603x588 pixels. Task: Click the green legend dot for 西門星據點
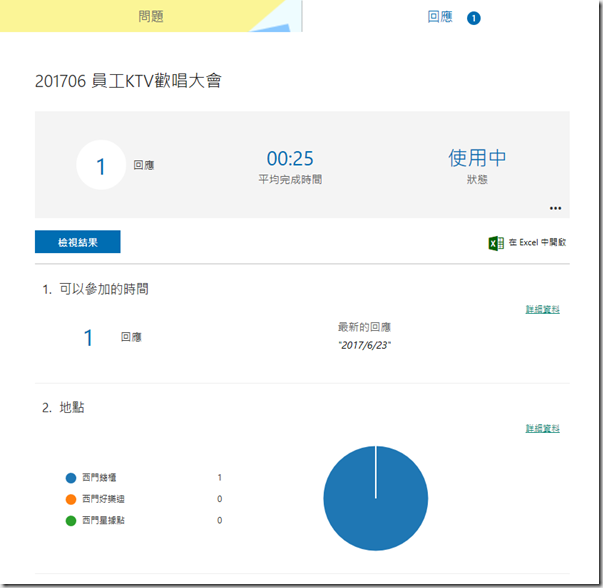[x=70, y=520]
